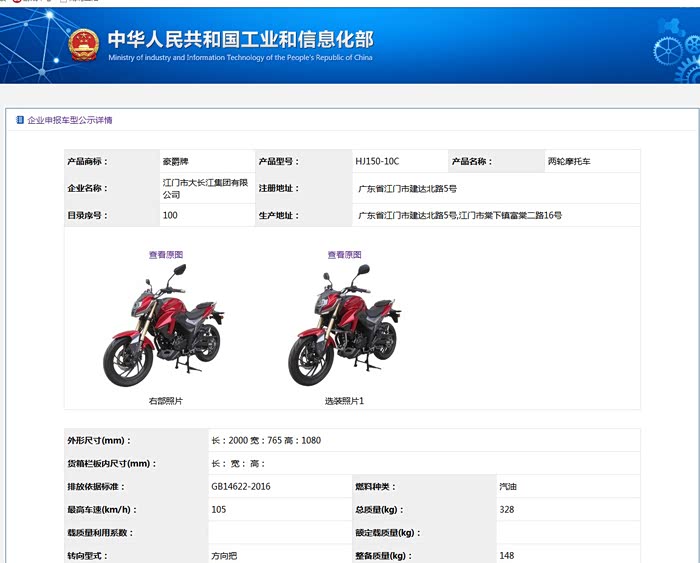Click the 选装照片1 motorcycle photo
The width and height of the screenshot is (700, 563).
point(343,323)
